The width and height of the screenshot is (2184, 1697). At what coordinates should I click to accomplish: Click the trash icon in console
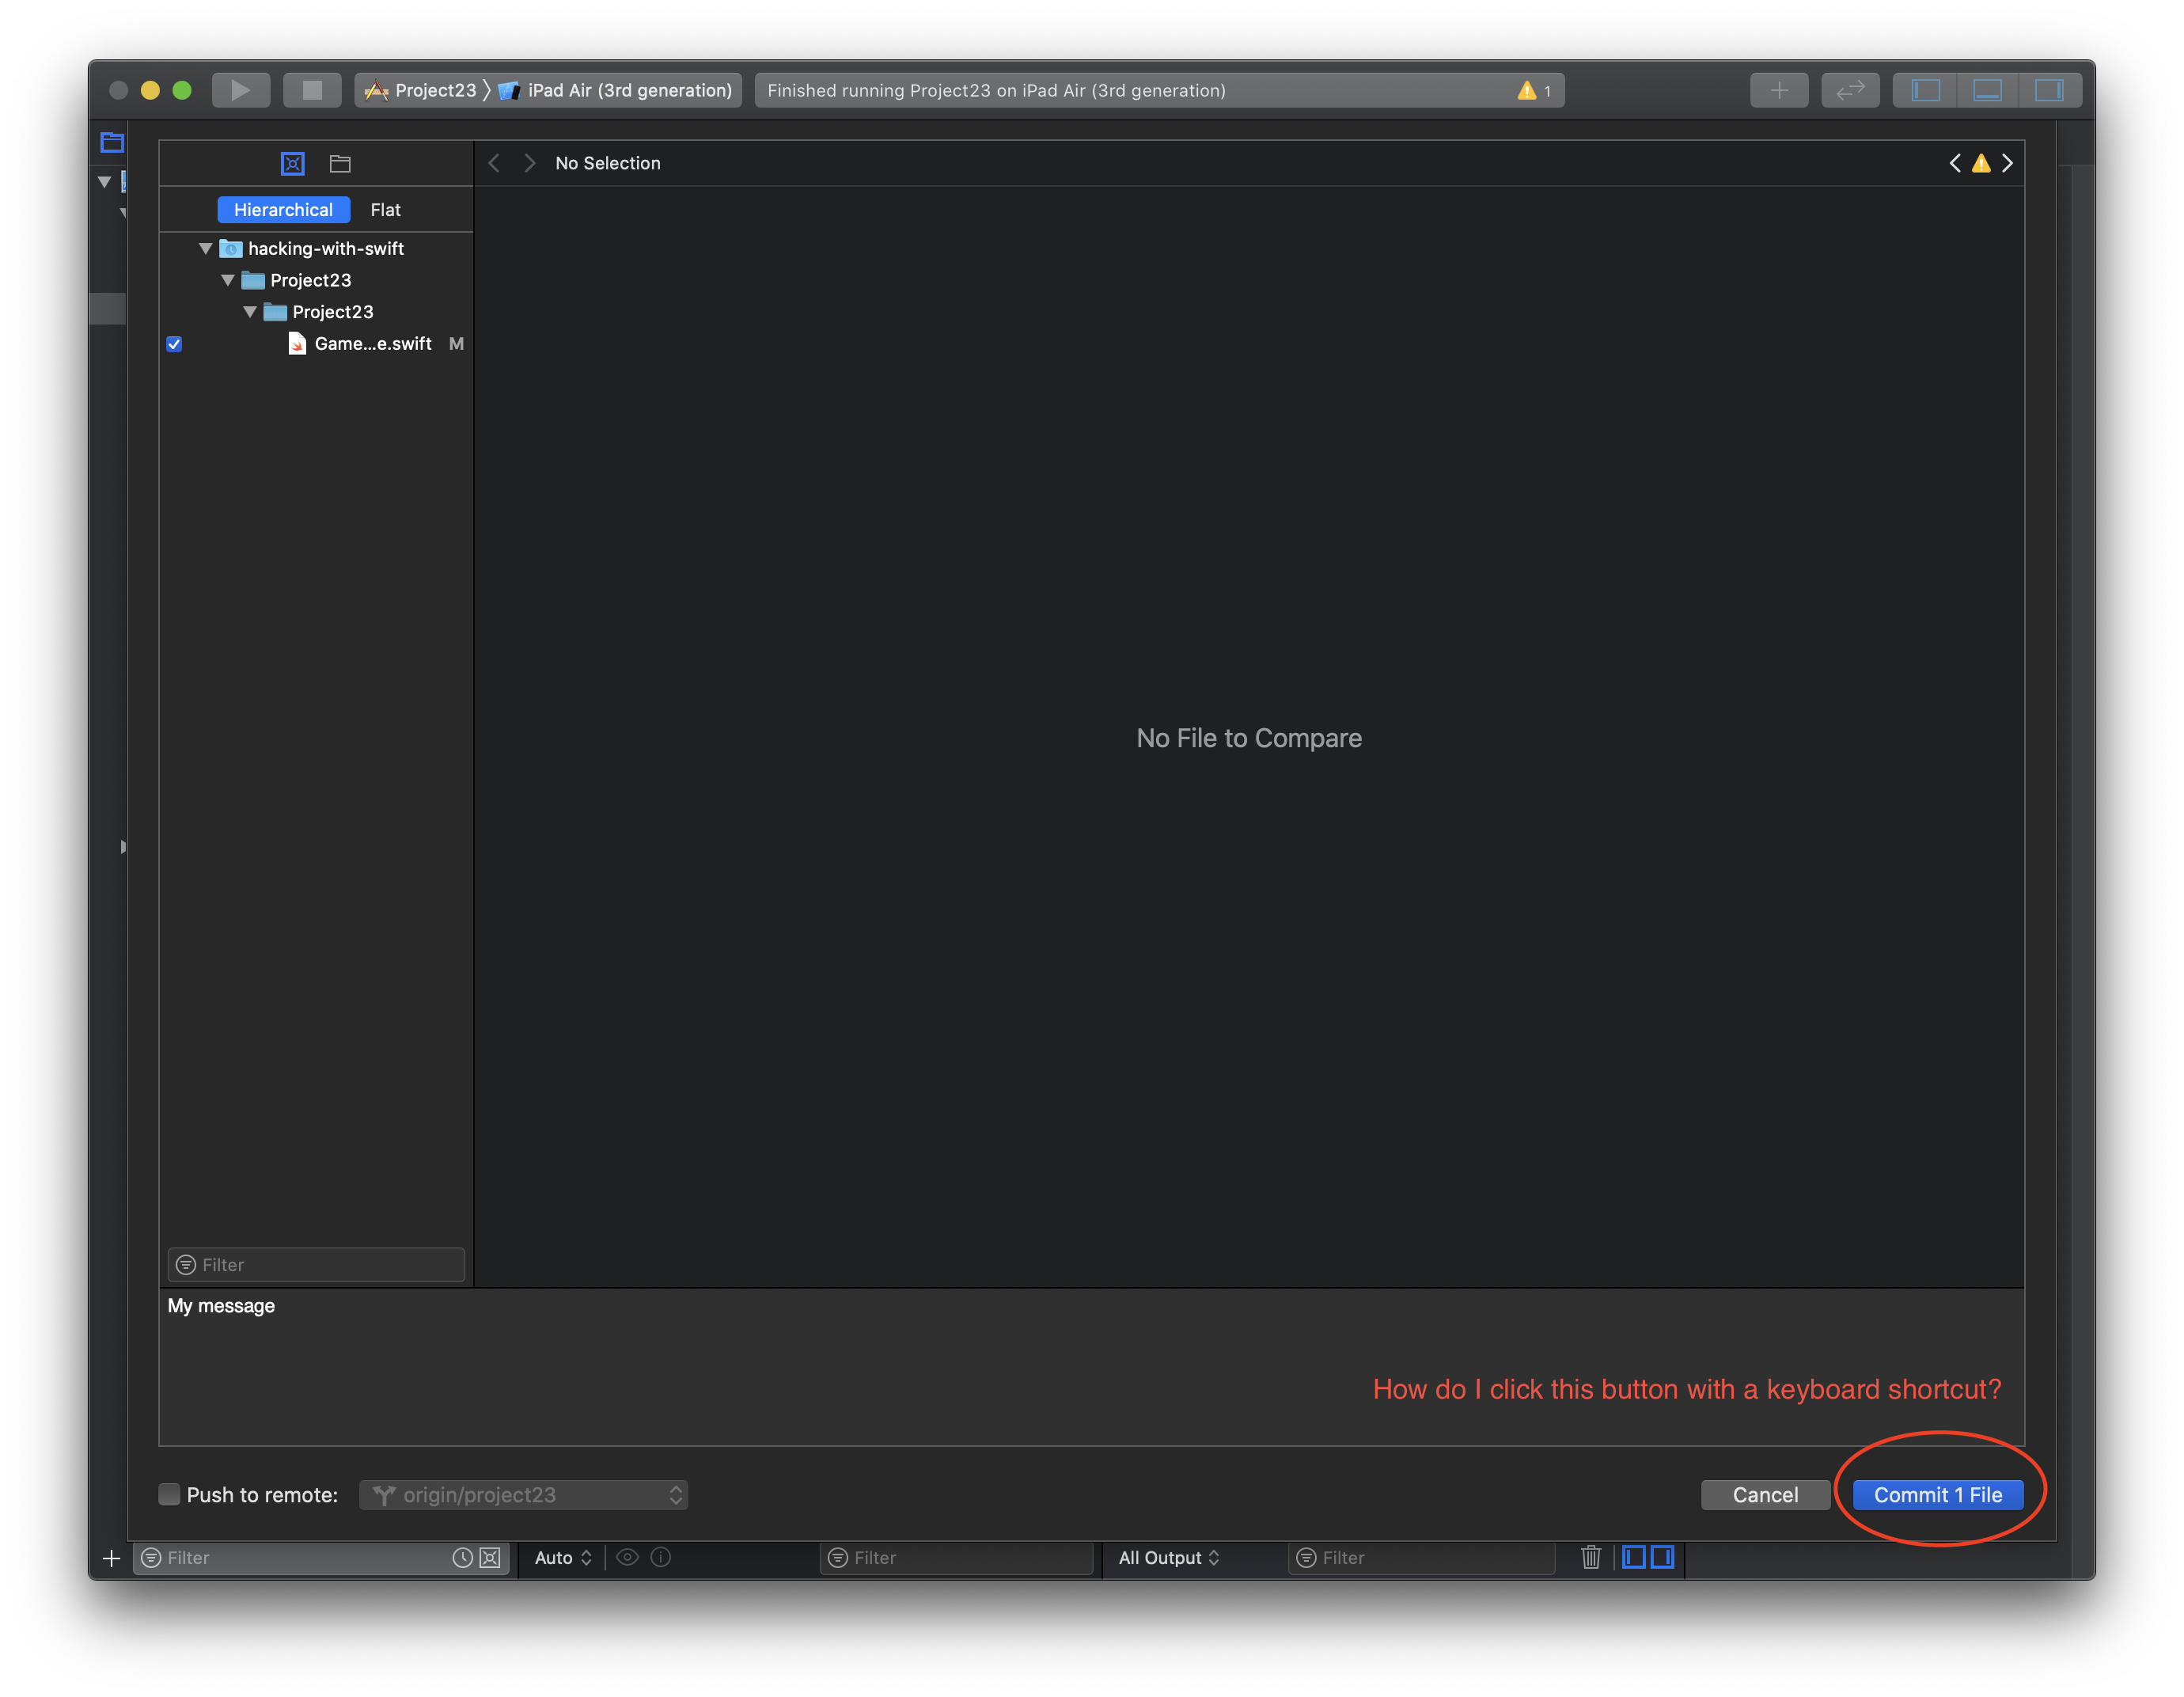[x=1590, y=1557]
